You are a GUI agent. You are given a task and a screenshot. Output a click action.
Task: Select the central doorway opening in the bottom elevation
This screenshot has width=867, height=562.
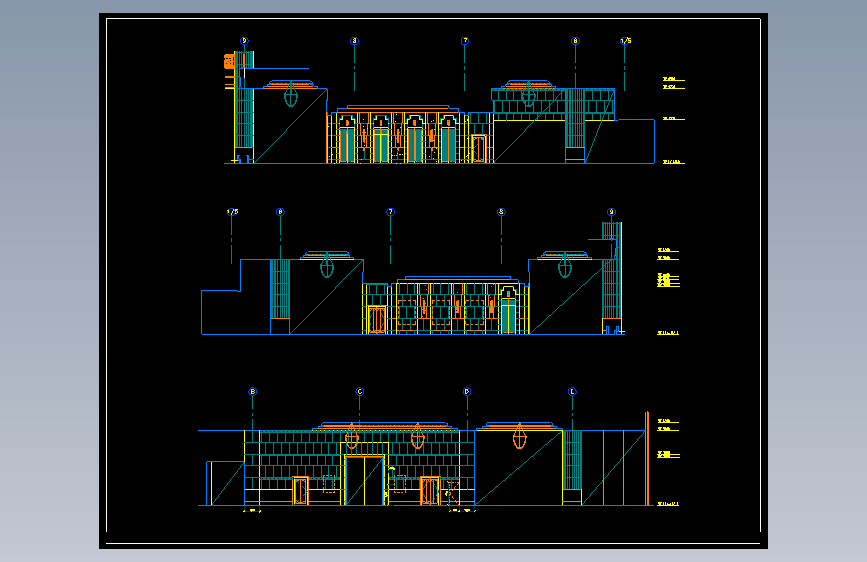pyautogui.click(x=364, y=481)
